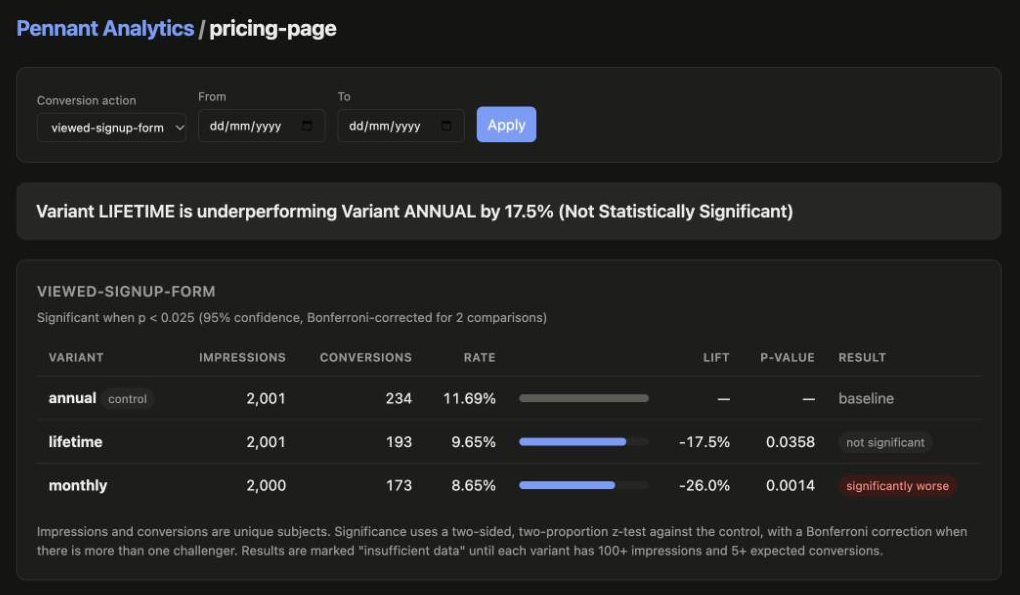This screenshot has height=595, width=1020.
Task: Click the 2,000 impressions cell
Action: click(266, 485)
